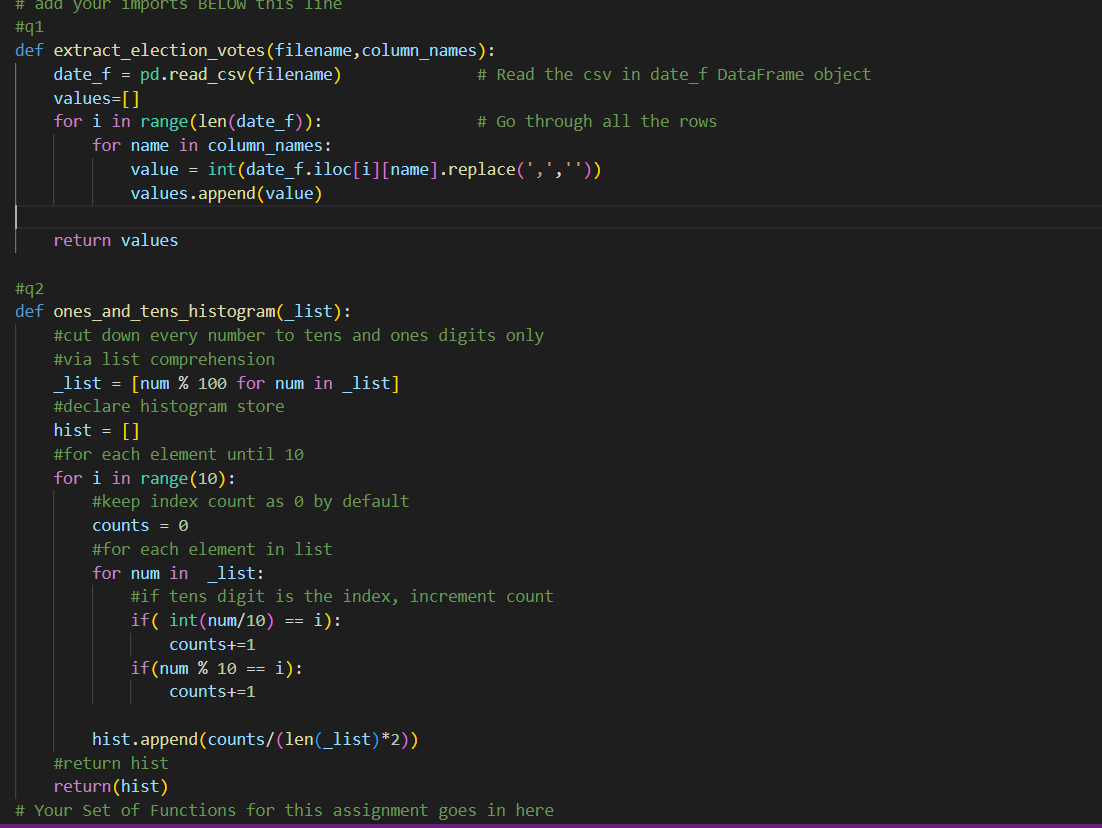Click the '#q2' comment

click(x=30, y=288)
